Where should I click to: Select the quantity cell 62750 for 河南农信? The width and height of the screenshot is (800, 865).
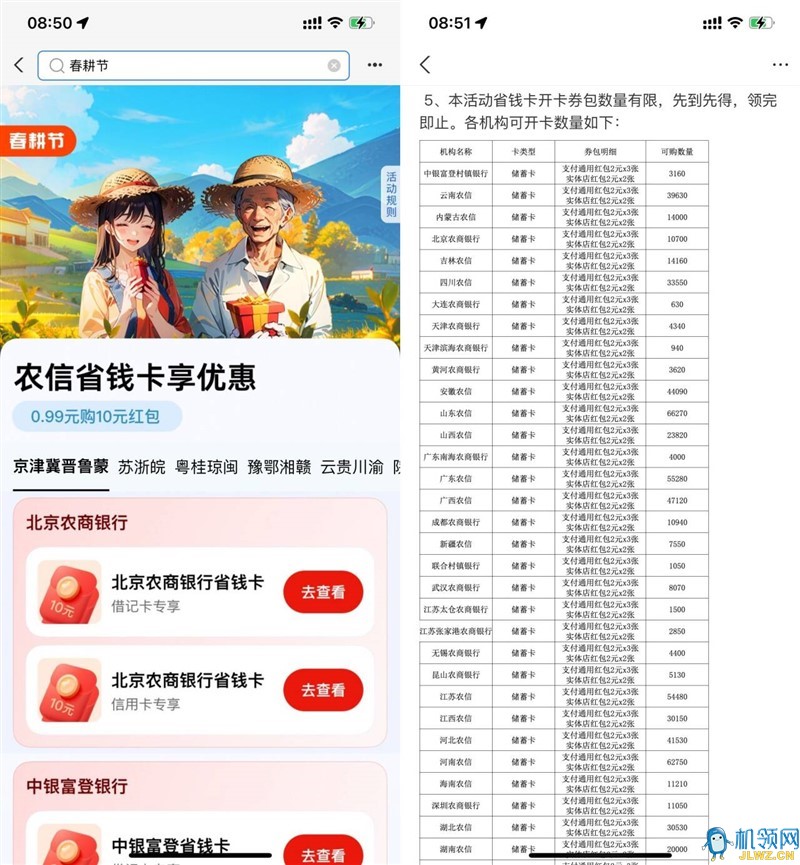677,762
